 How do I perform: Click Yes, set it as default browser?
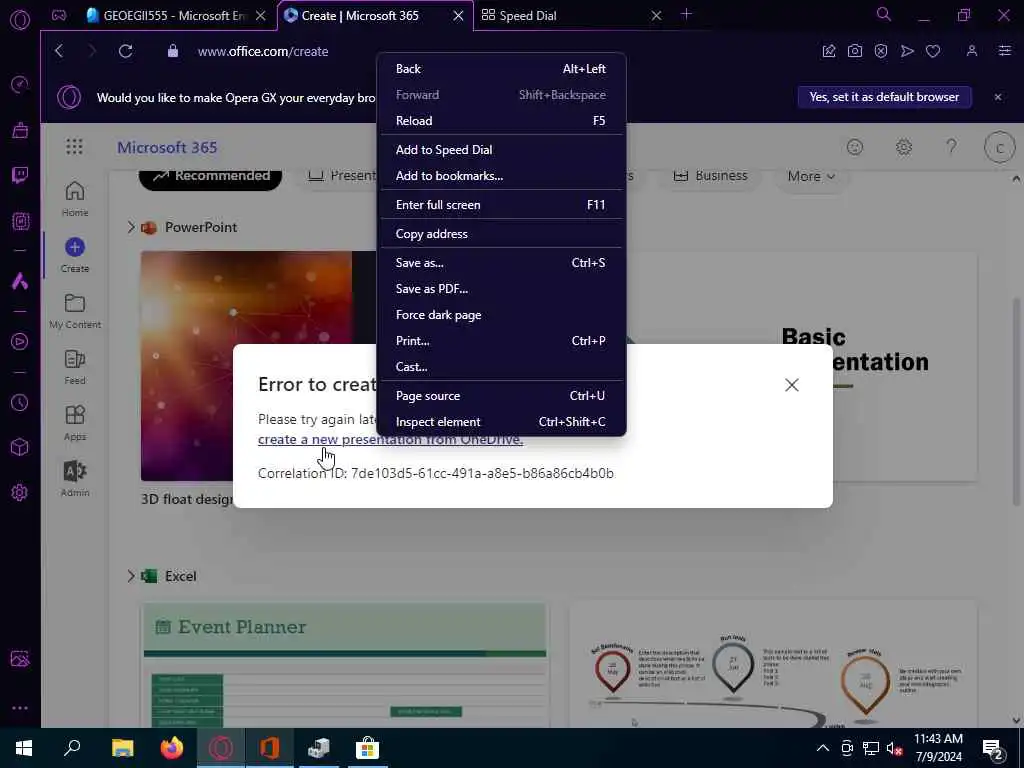(x=884, y=97)
